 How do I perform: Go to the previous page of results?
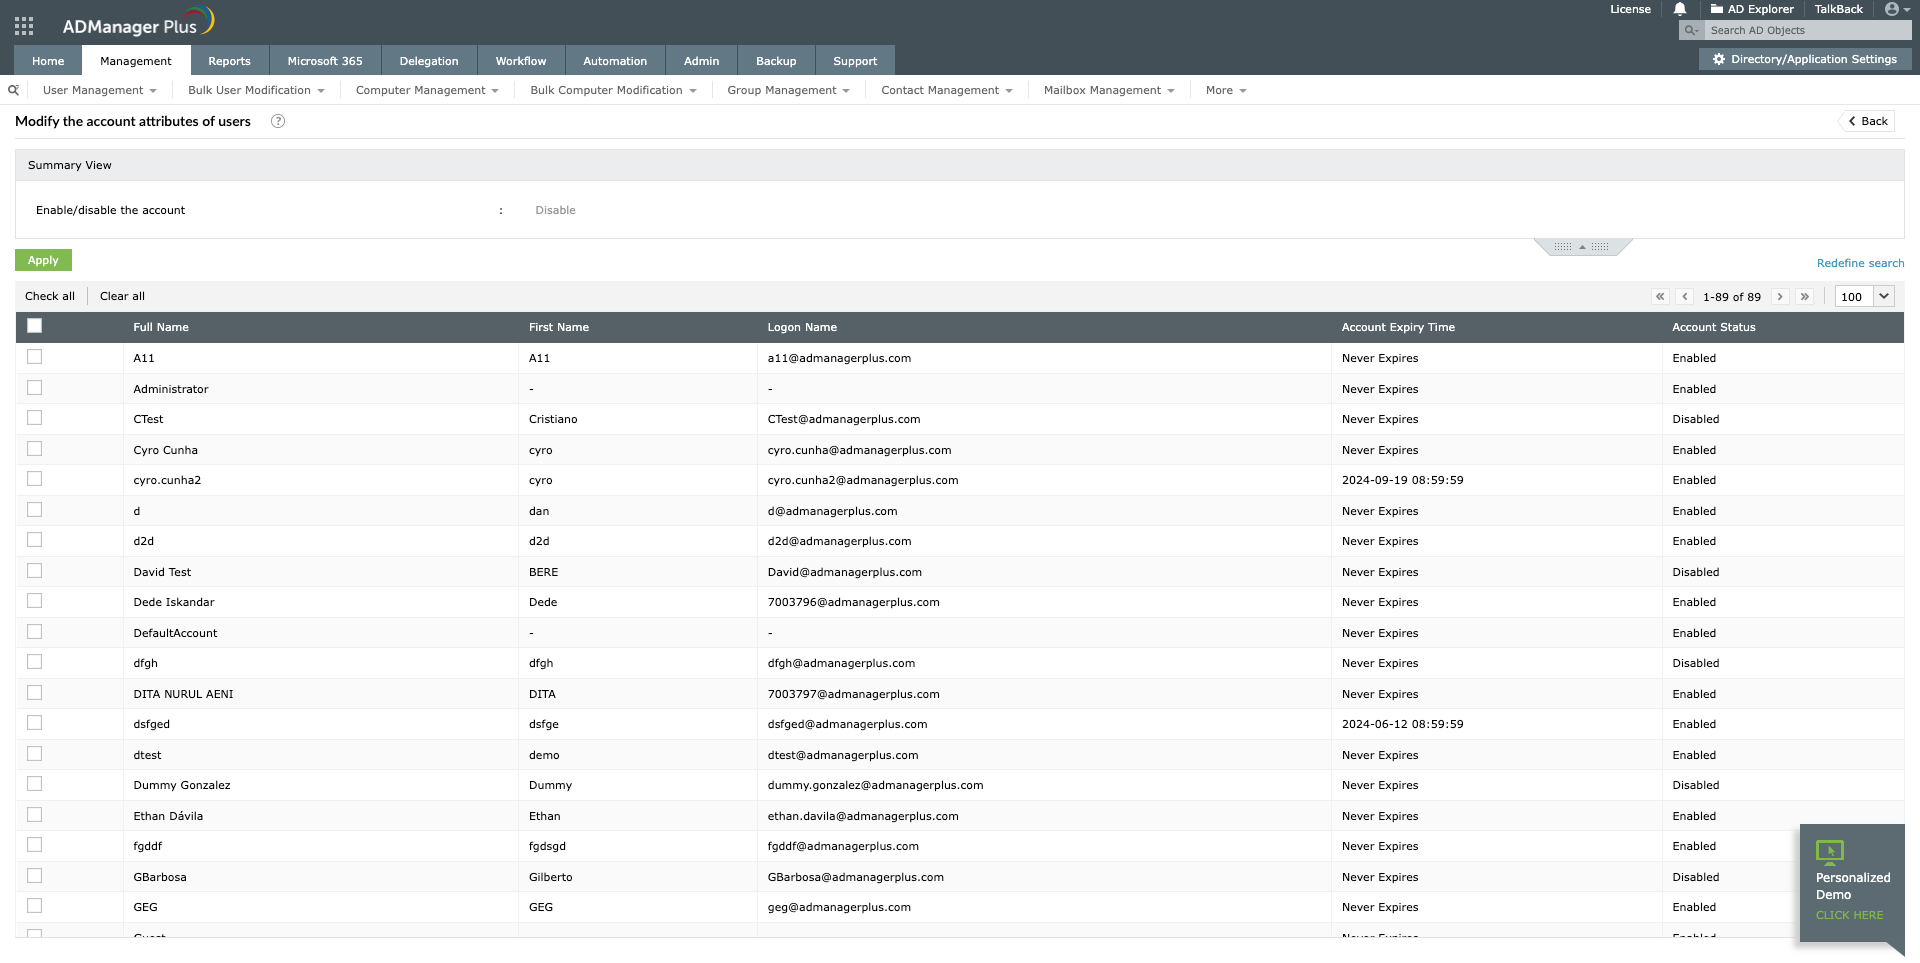pos(1685,296)
